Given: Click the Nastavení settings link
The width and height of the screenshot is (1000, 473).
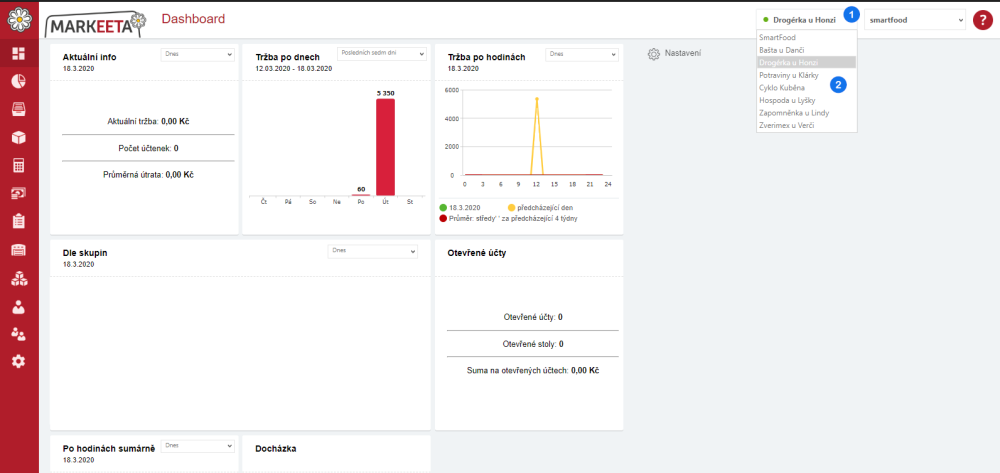Looking at the screenshot, I should (683, 54).
